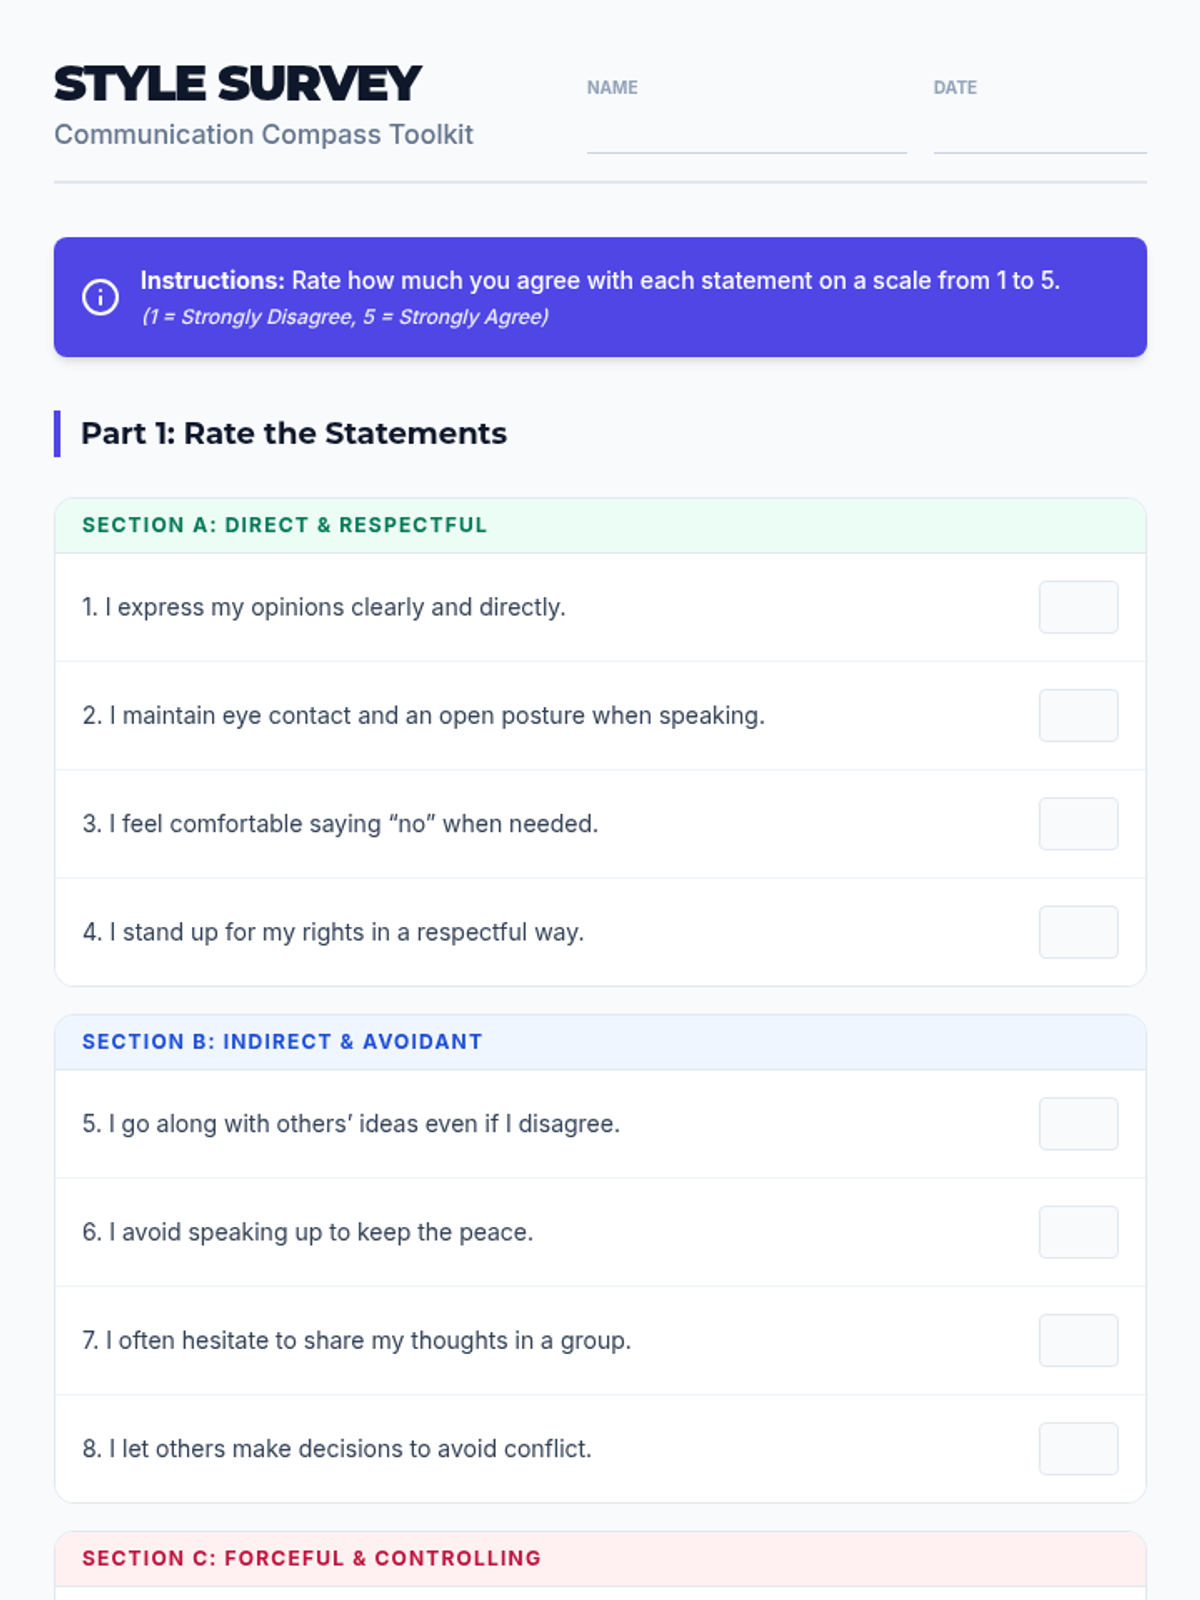Click rating box for statement 7
The image size is (1200, 1600).
[x=1078, y=1340]
